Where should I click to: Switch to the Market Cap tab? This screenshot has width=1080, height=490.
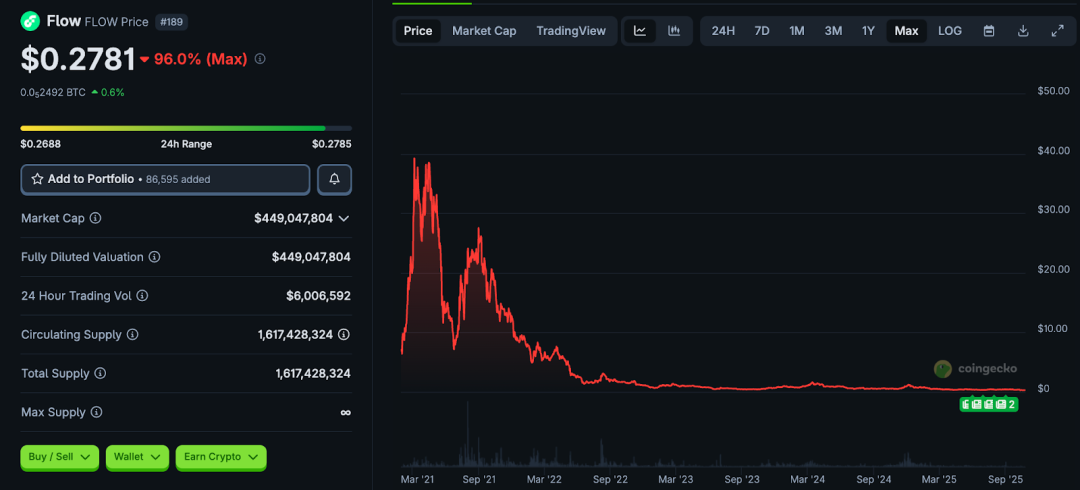coord(484,31)
